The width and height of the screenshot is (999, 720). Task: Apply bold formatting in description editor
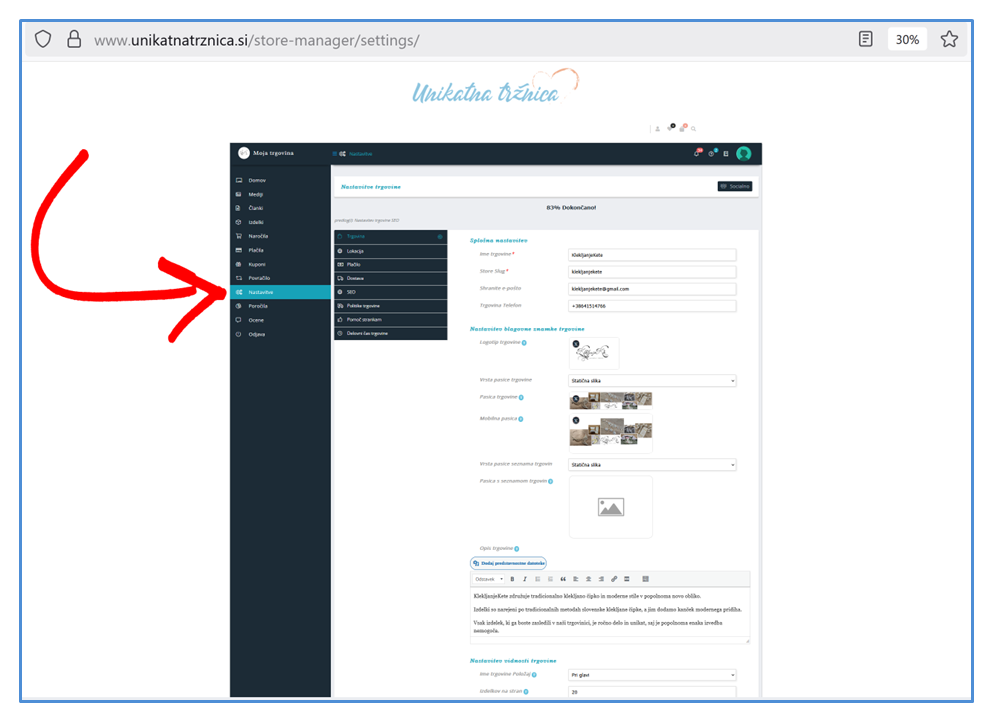[x=512, y=579]
